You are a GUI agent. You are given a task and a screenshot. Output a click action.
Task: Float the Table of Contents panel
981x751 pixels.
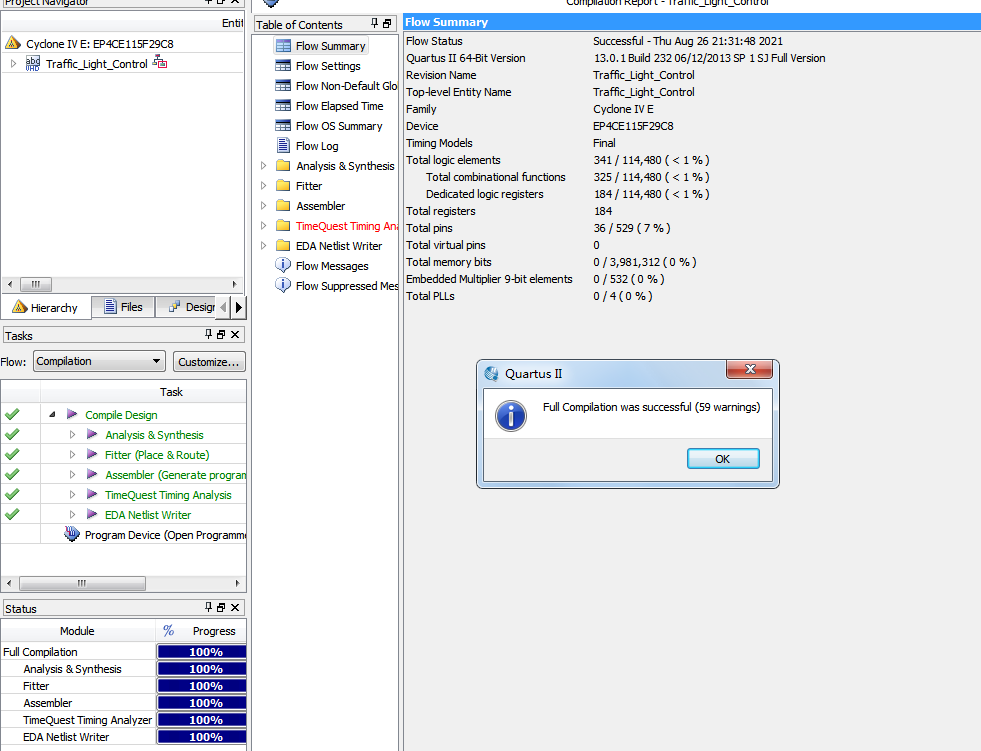coord(387,24)
